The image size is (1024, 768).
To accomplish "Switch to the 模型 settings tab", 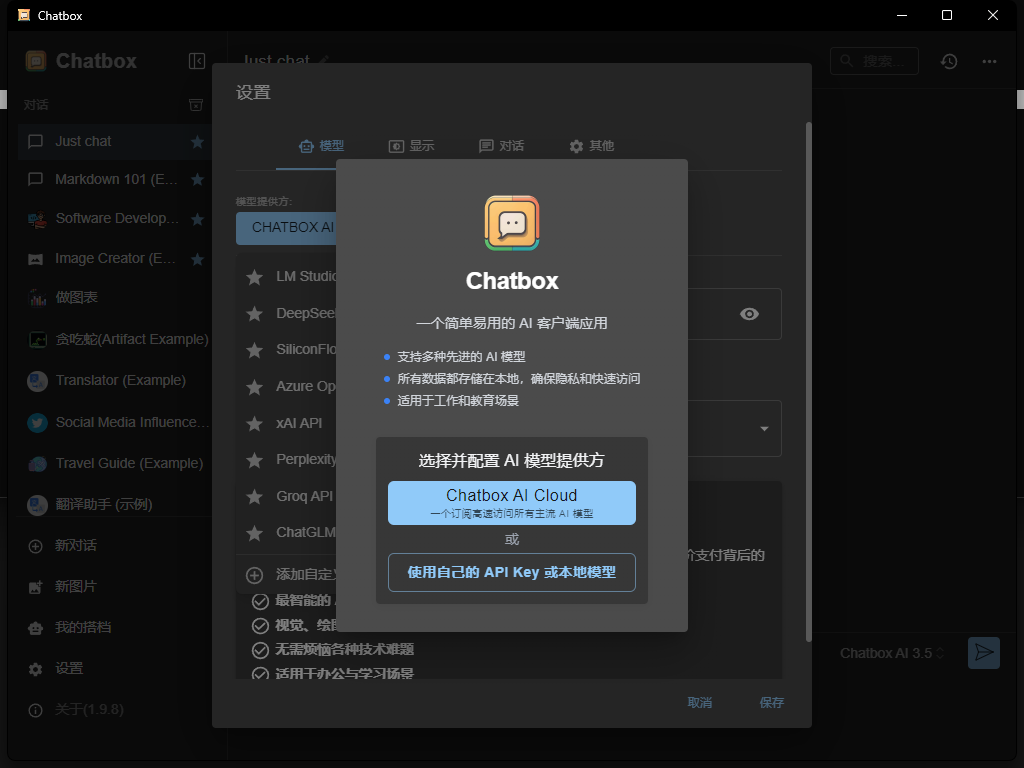I will point(321,146).
